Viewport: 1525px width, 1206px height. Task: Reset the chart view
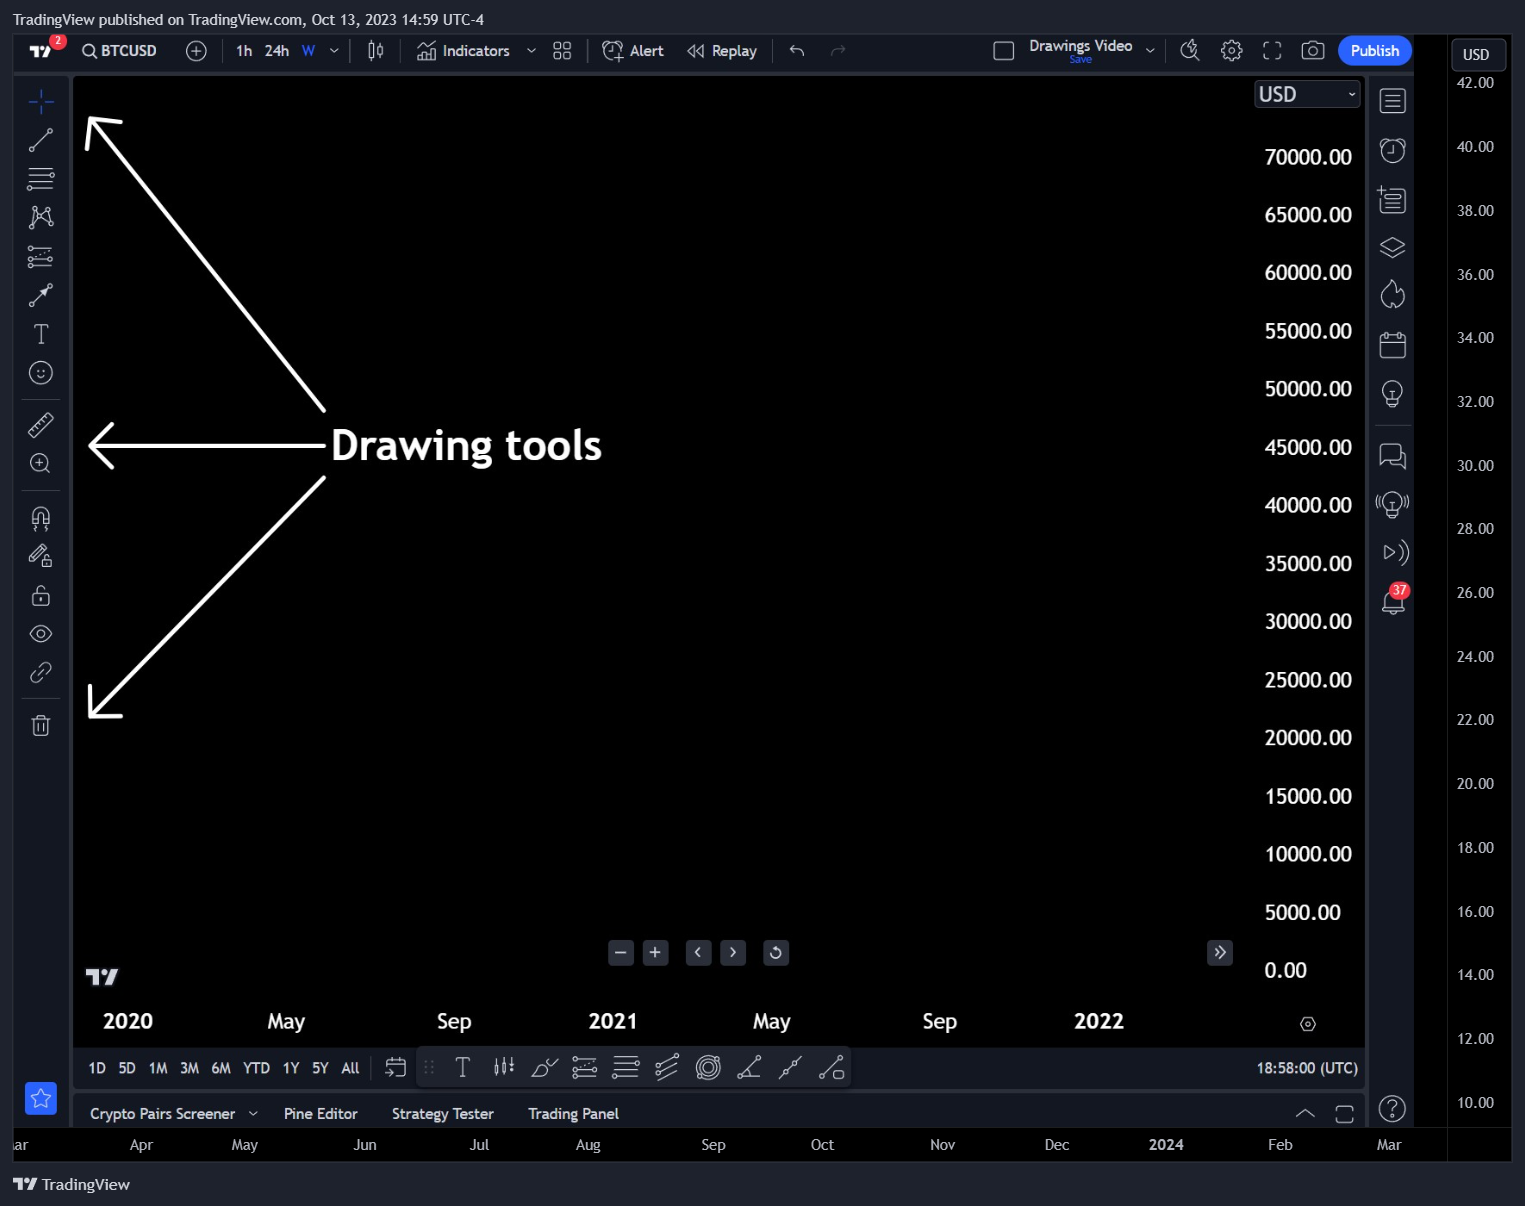[x=776, y=953]
